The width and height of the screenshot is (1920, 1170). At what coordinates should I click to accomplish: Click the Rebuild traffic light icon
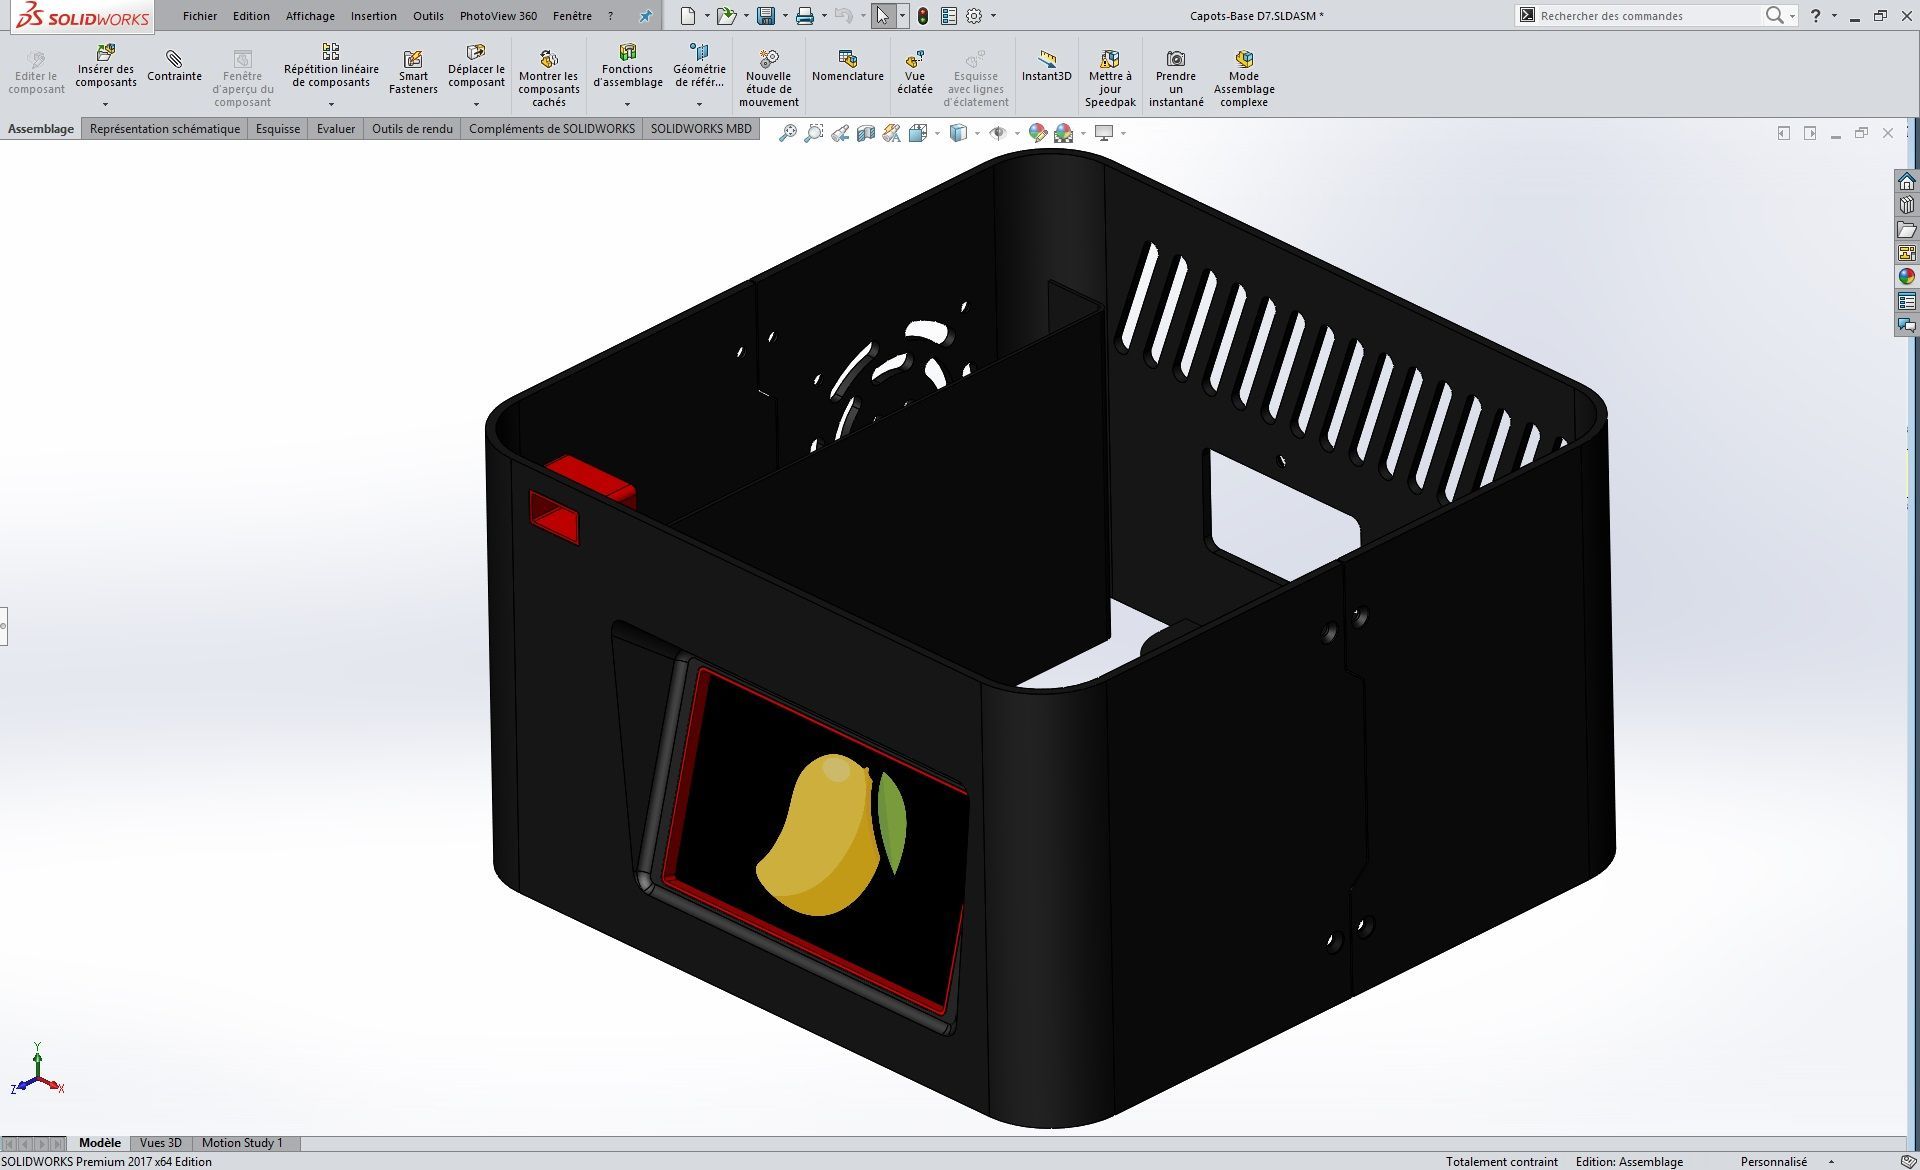(x=922, y=16)
